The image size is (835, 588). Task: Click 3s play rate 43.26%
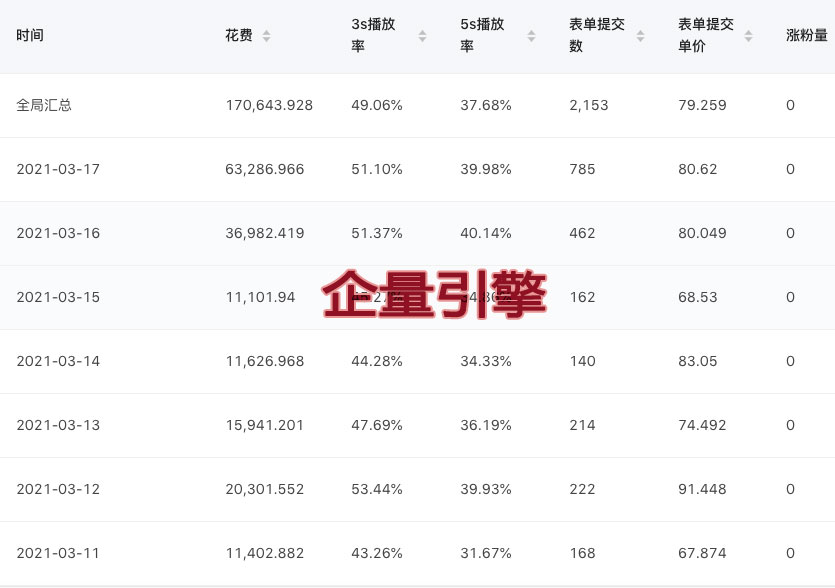click(376, 553)
